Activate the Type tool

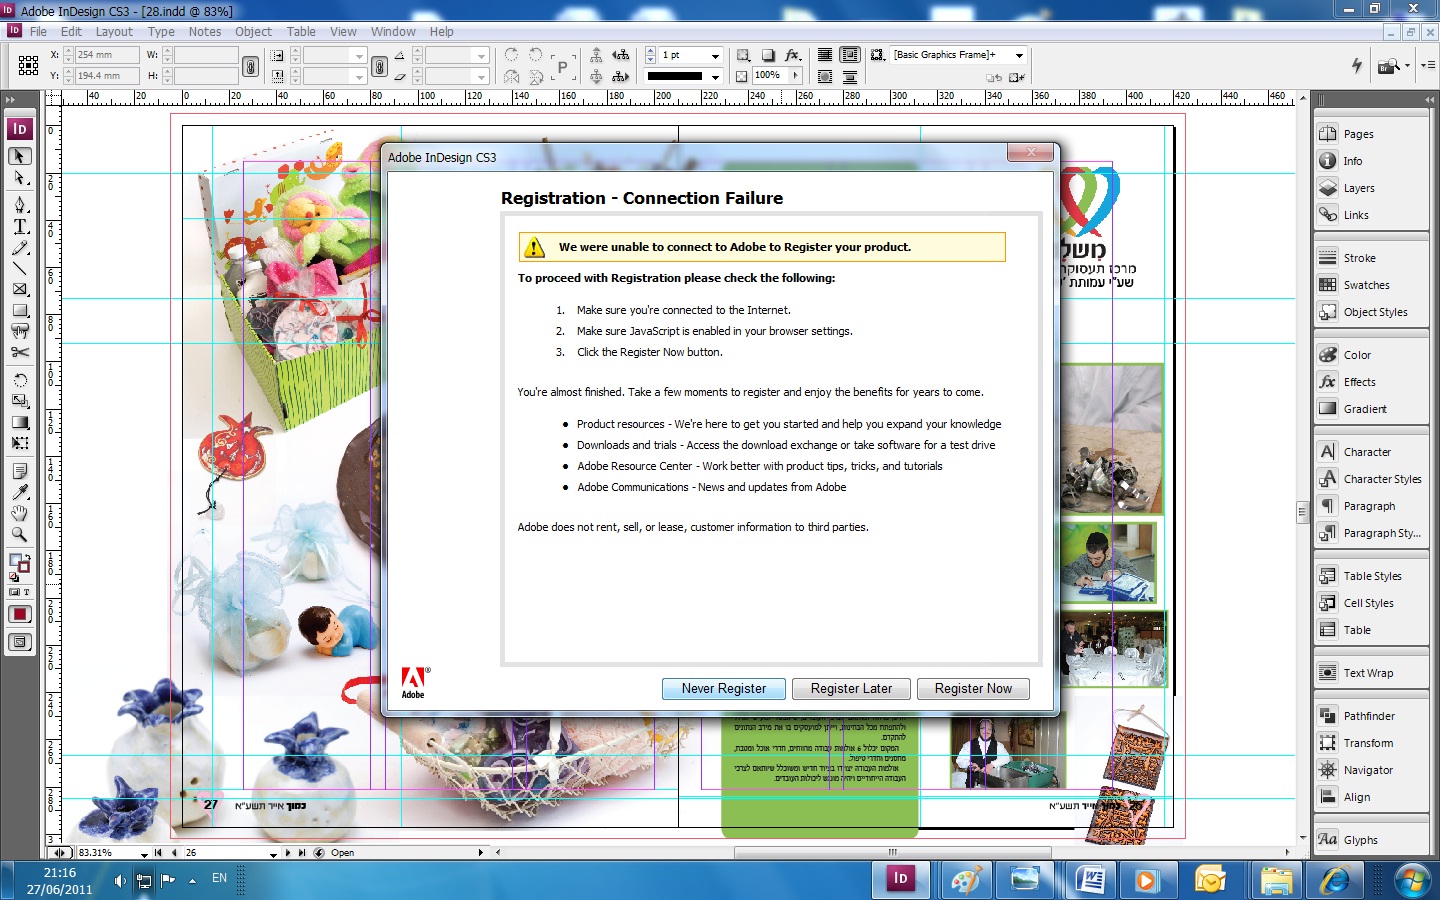point(20,226)
